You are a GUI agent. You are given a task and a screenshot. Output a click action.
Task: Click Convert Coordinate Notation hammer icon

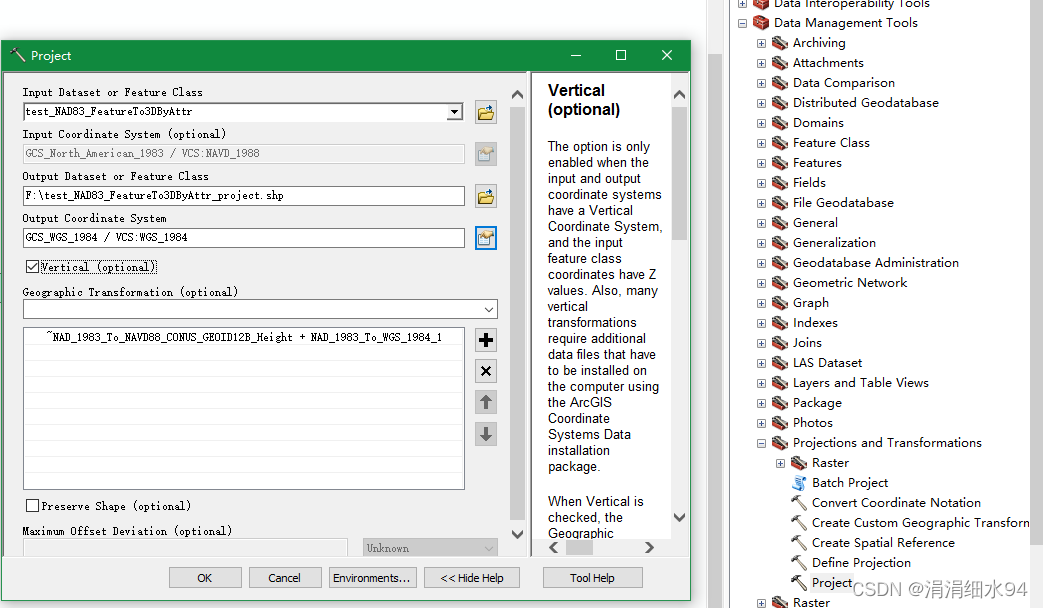tap(799, 503)
